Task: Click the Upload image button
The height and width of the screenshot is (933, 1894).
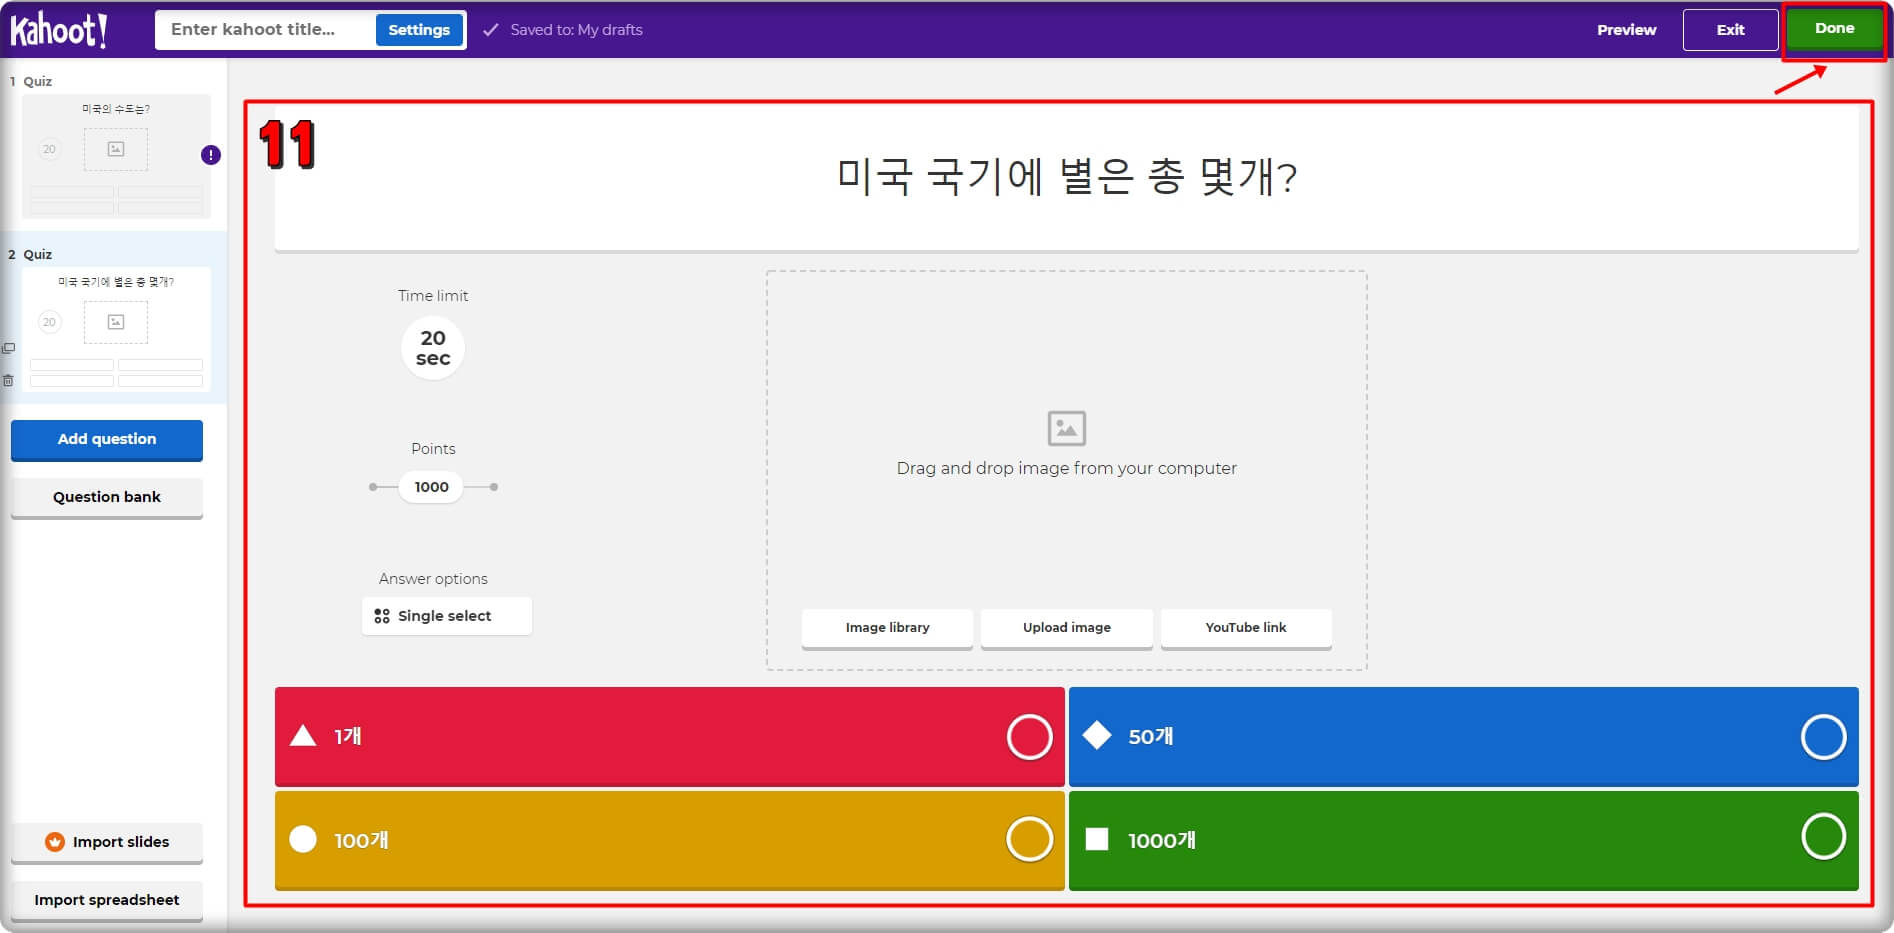Action: (x=1066, y=628)
